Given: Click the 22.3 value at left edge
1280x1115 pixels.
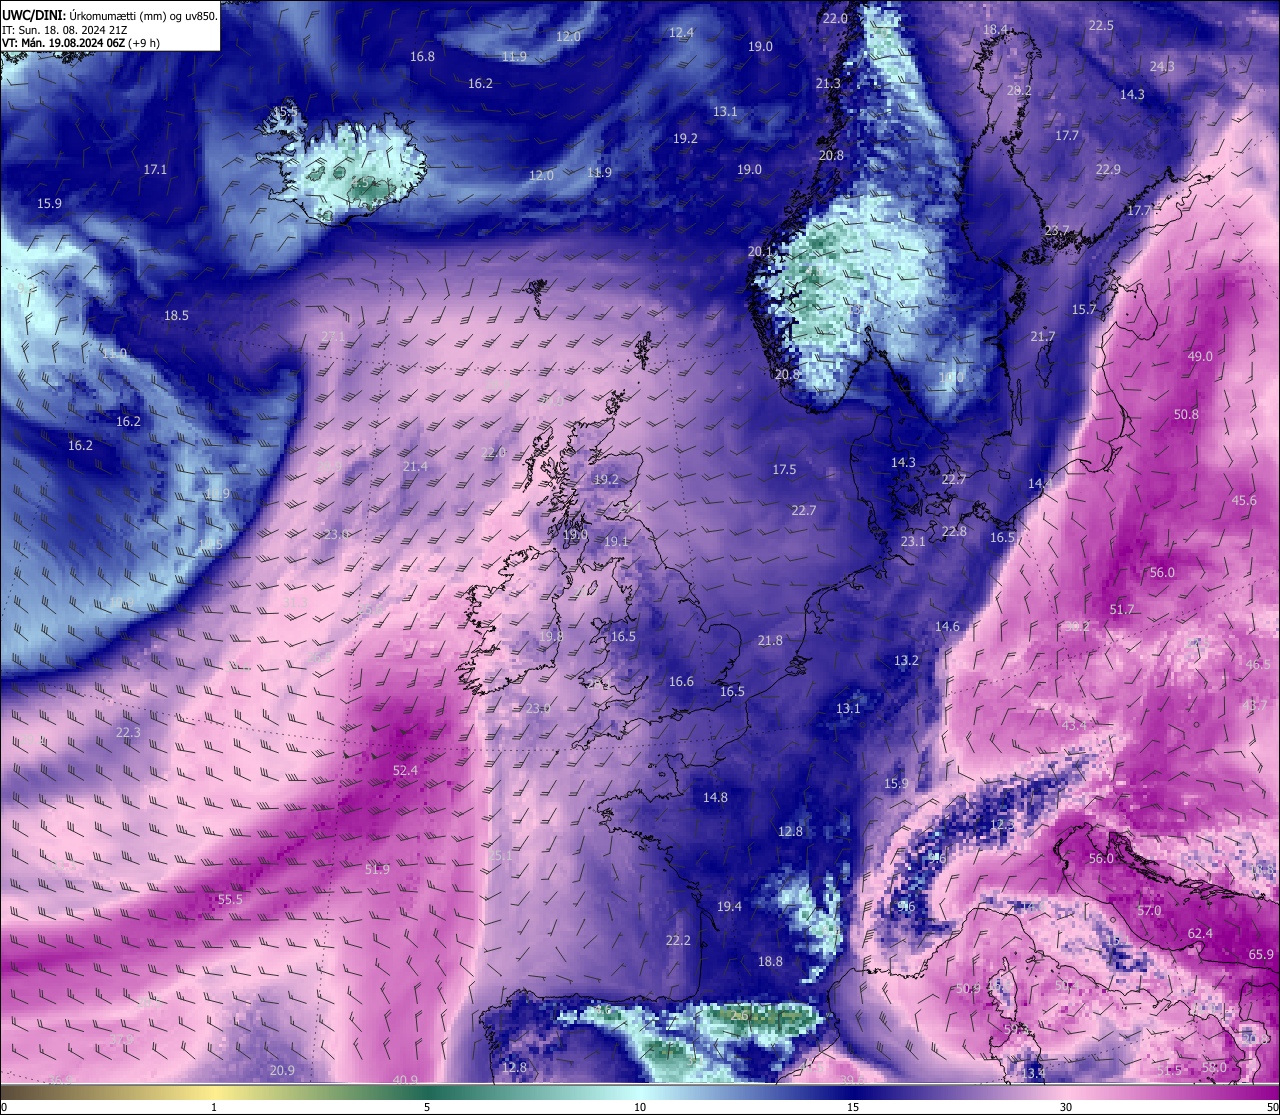Looking at the screenshot, I should coord(128,733).
